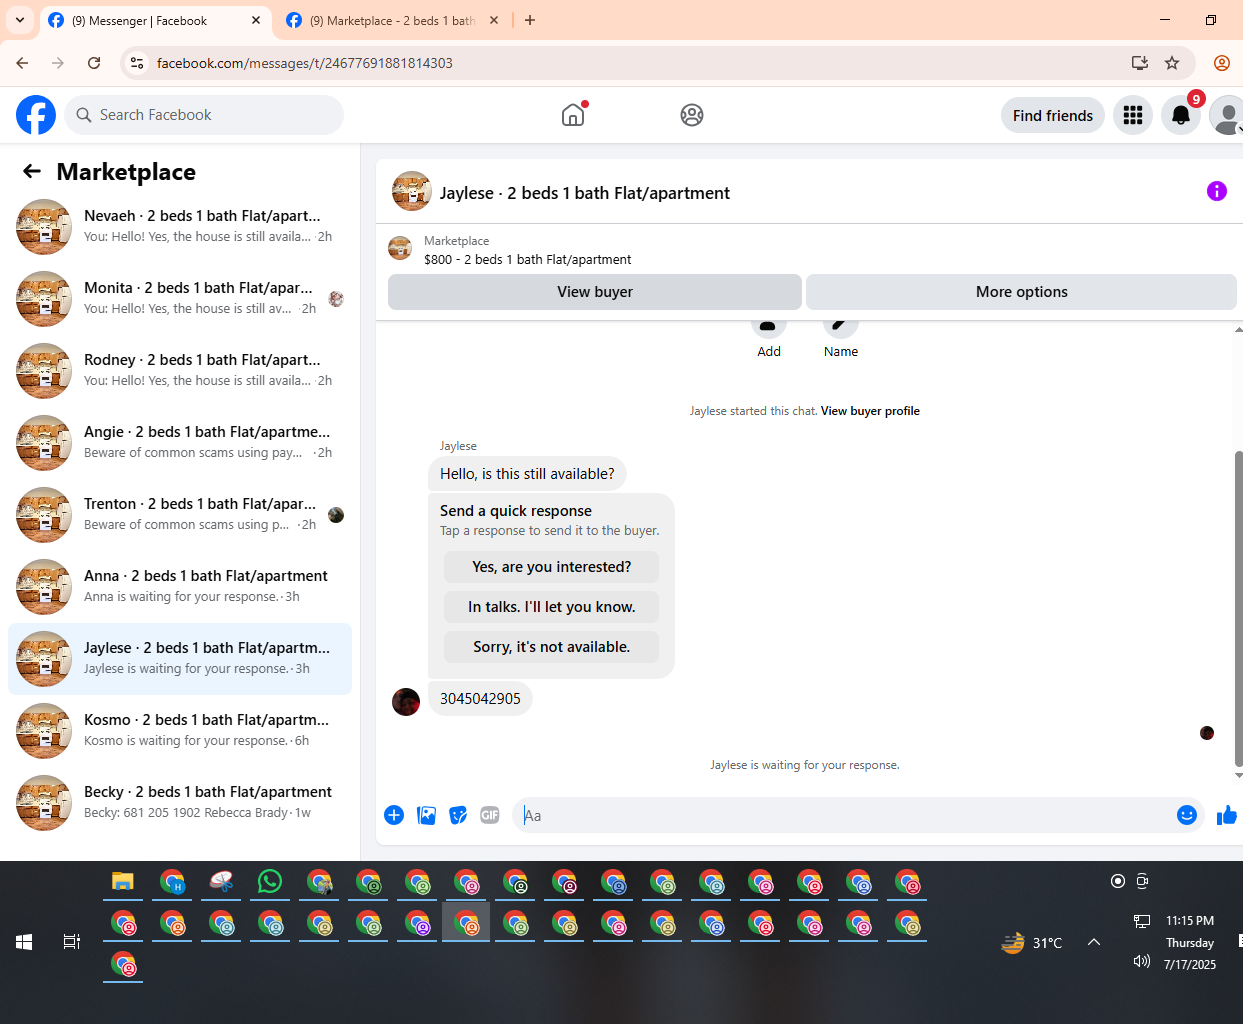The height and width of the screenshot is (1024, 1243).
Task: Click the open more actions plus icon
Action: tap(394, 815)
